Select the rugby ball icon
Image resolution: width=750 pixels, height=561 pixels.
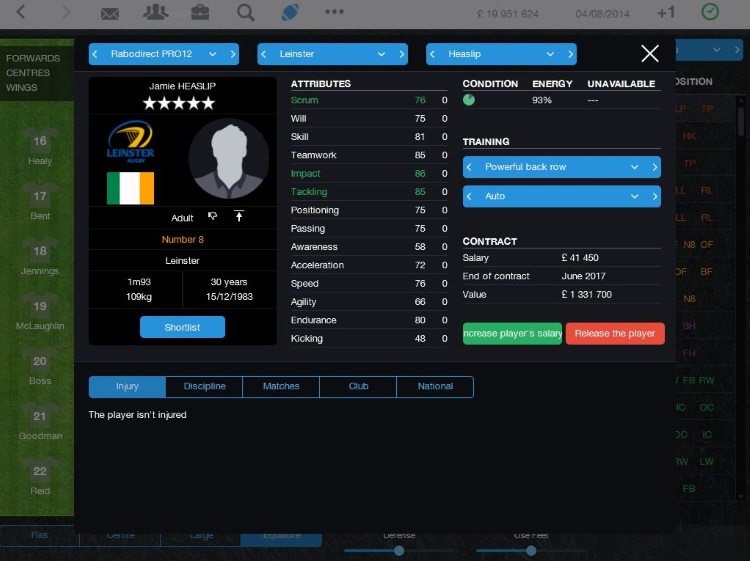click(290, 12)
